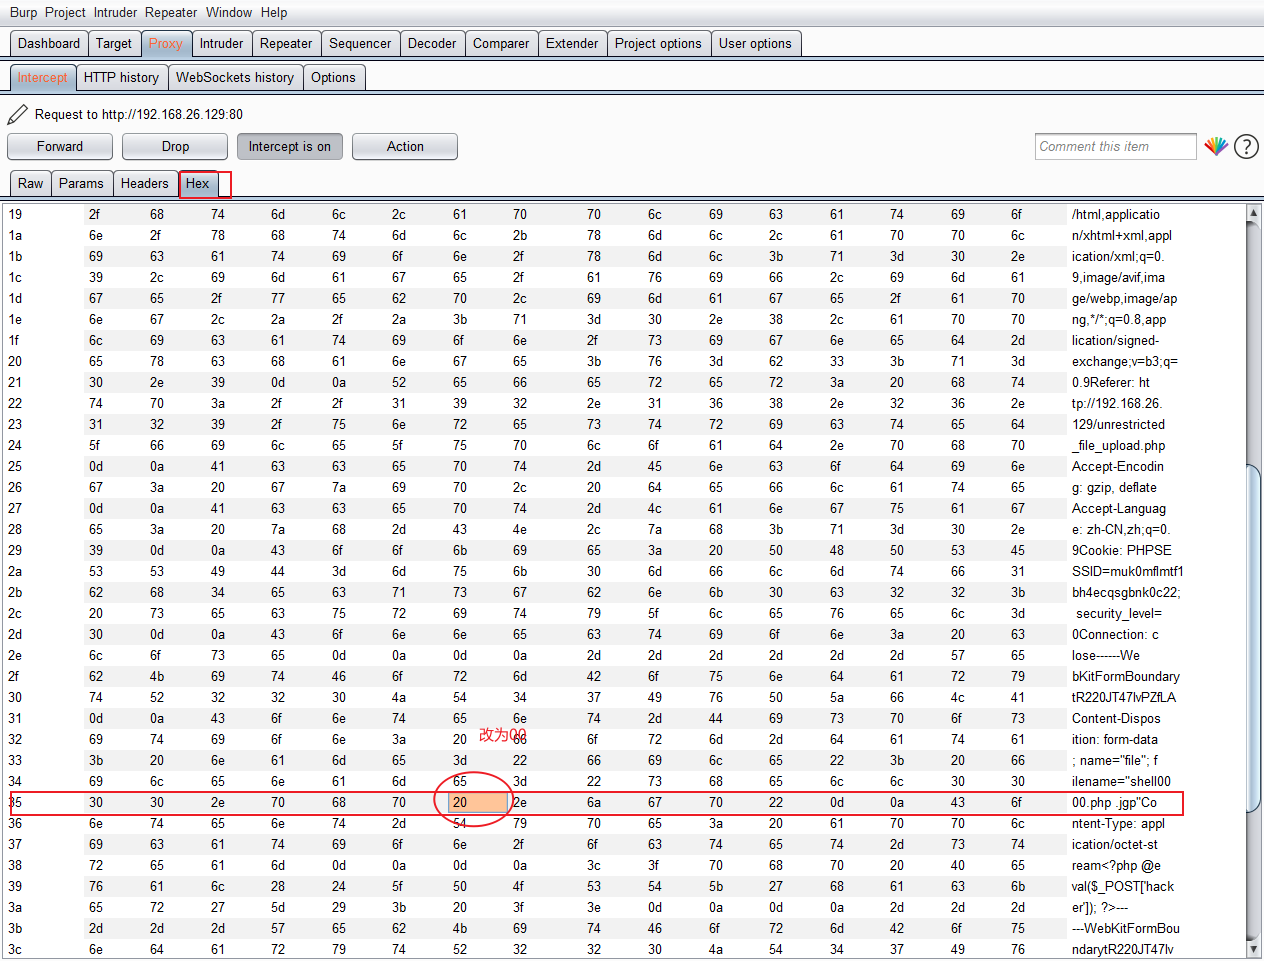Click the Forward button
Image resolution: width=1264 pixels, height=961 pixels.
60,146
